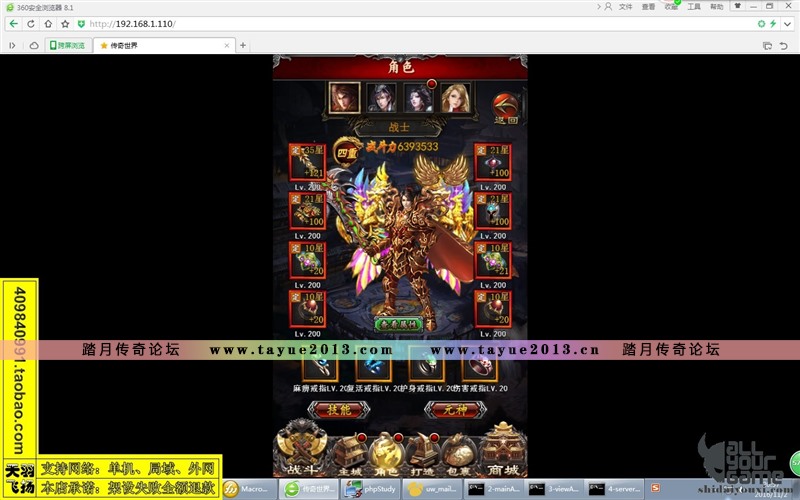
Task: Click the green 查看属性 view attributes button
Action: click(x=397, y=324)
